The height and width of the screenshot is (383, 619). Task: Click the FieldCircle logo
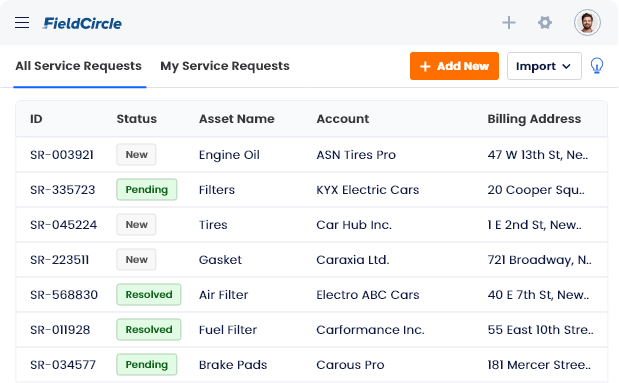pyautogui.click(x=82, y=23)
